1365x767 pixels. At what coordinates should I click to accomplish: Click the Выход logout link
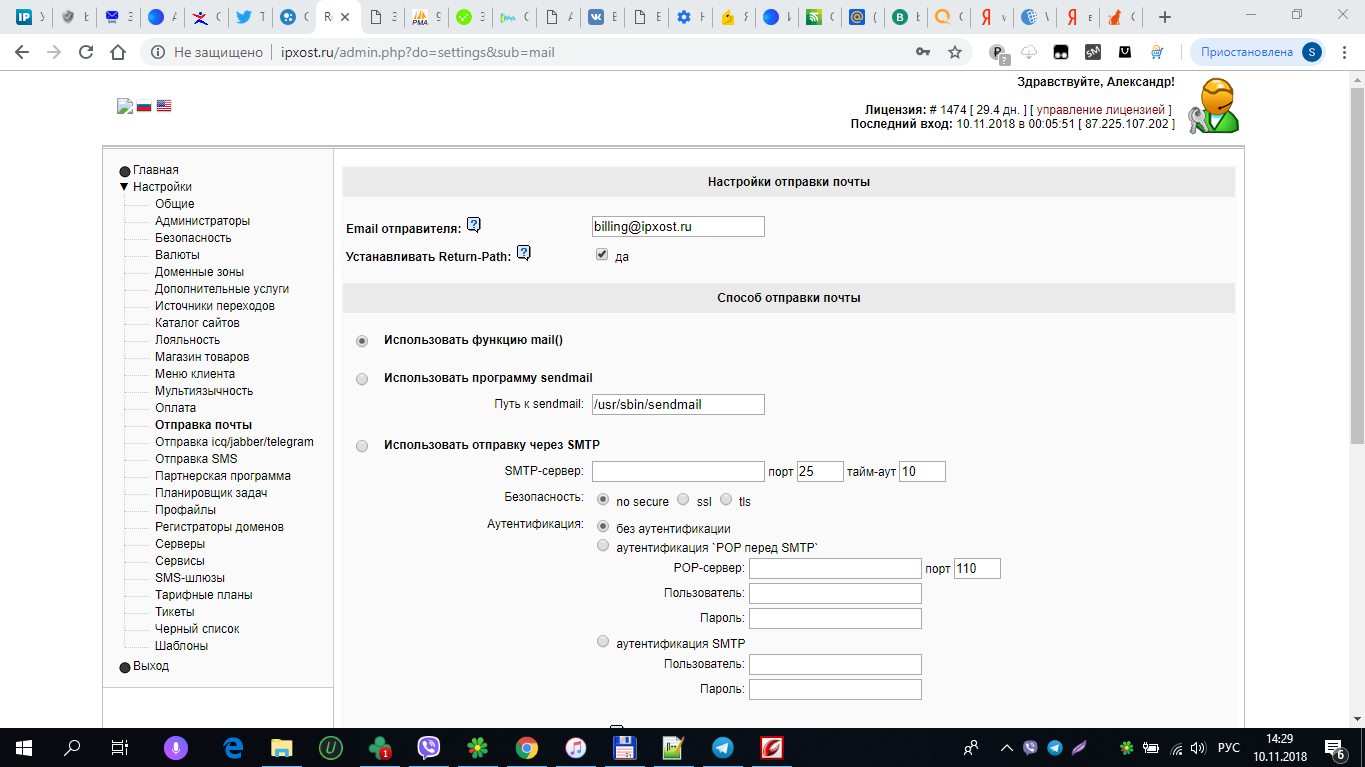[150, 666]
